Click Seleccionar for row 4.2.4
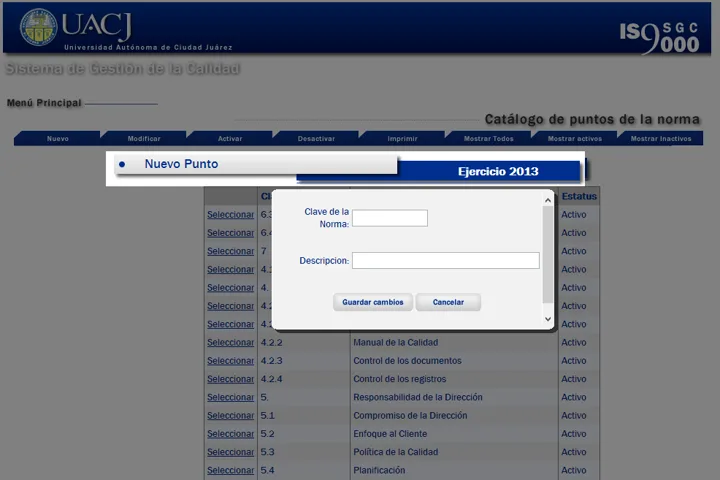This screenshot has width=720, height=480. tap(231, 379)
